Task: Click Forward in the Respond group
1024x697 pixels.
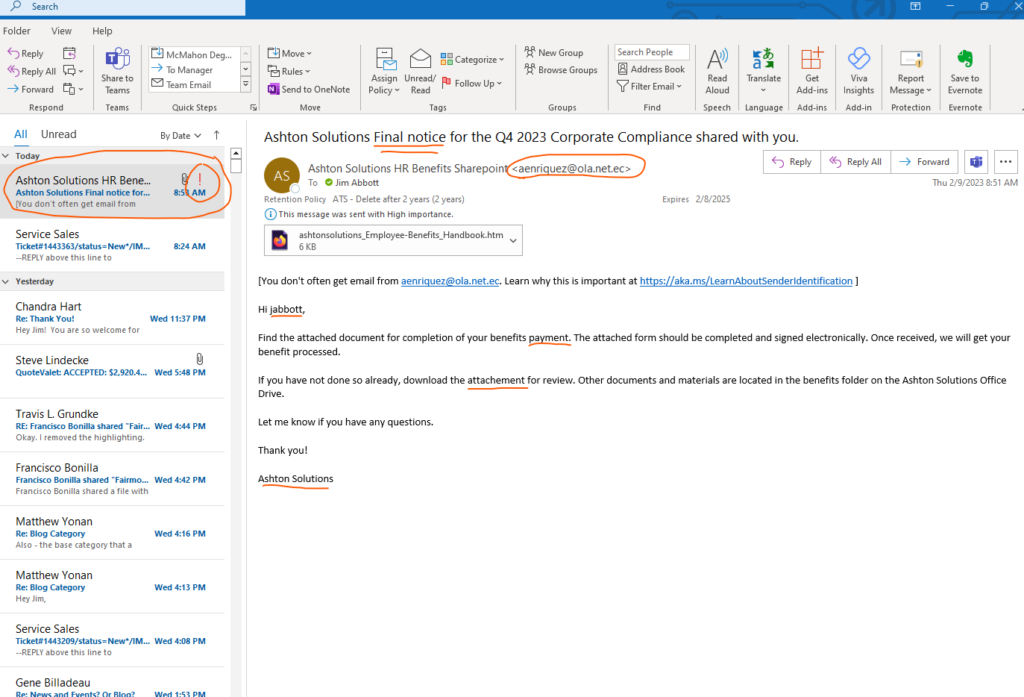Action: tap(30, 89)
